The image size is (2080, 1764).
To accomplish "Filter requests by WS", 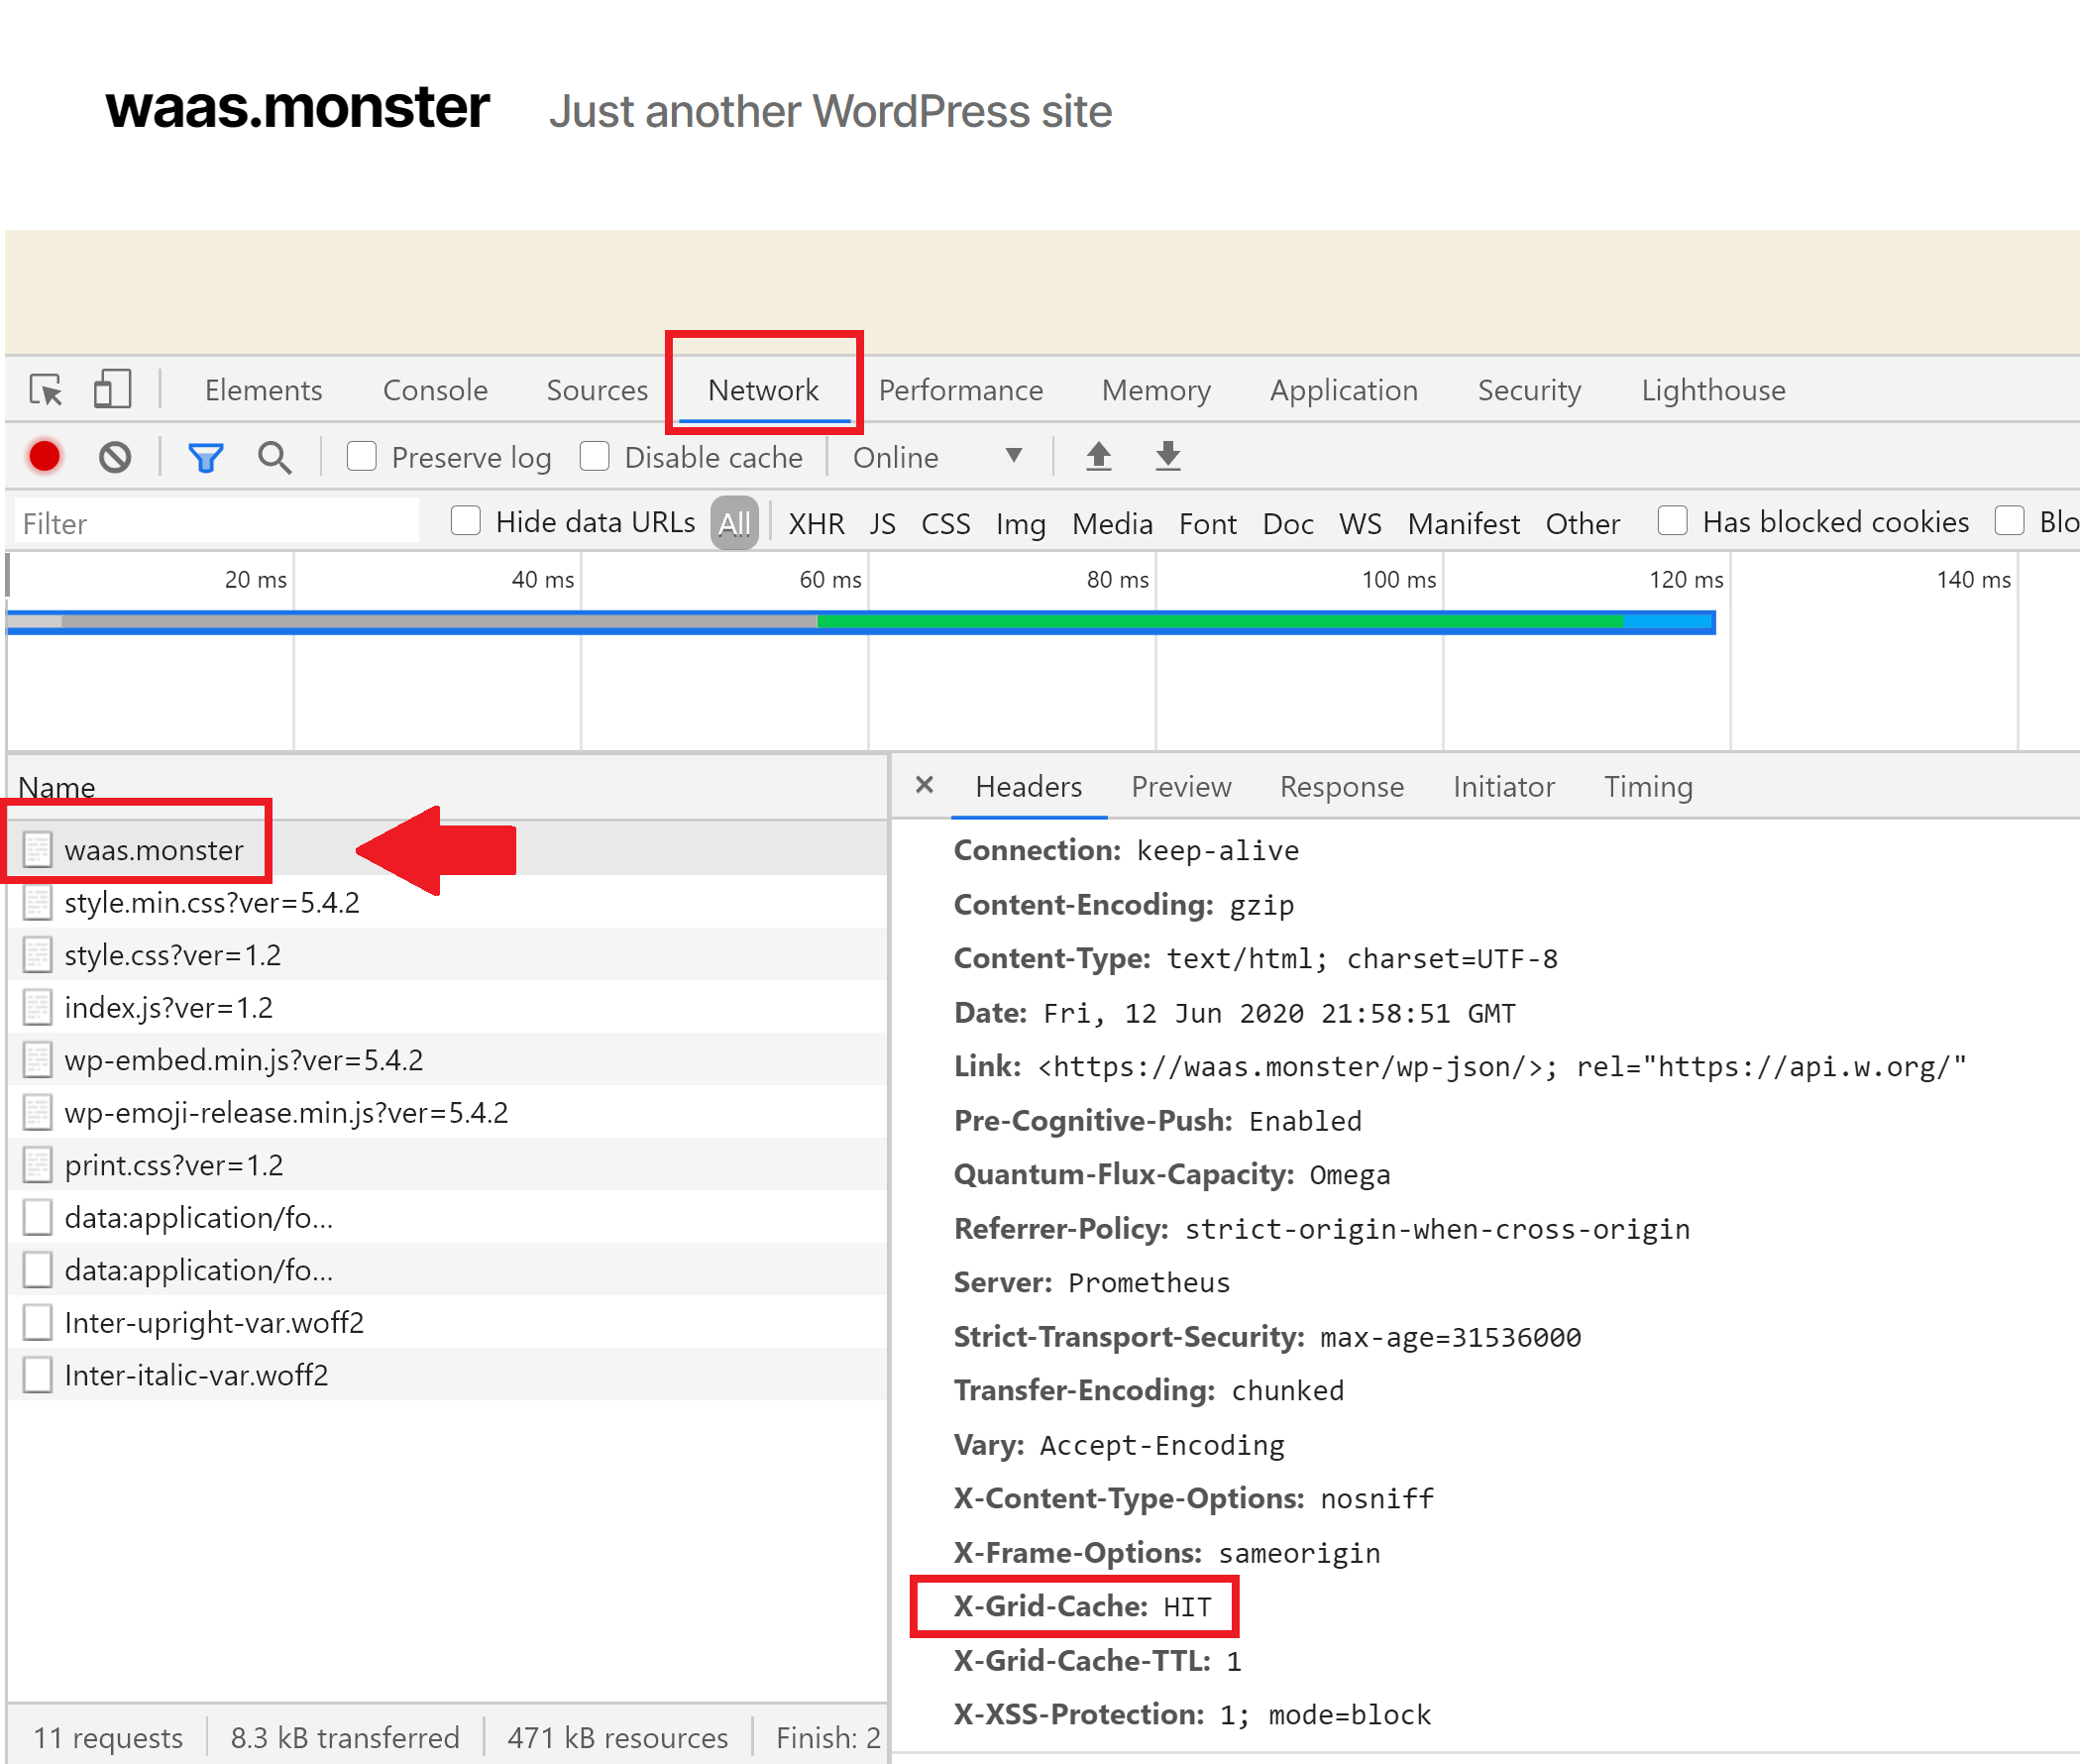I will point(1360,523).
